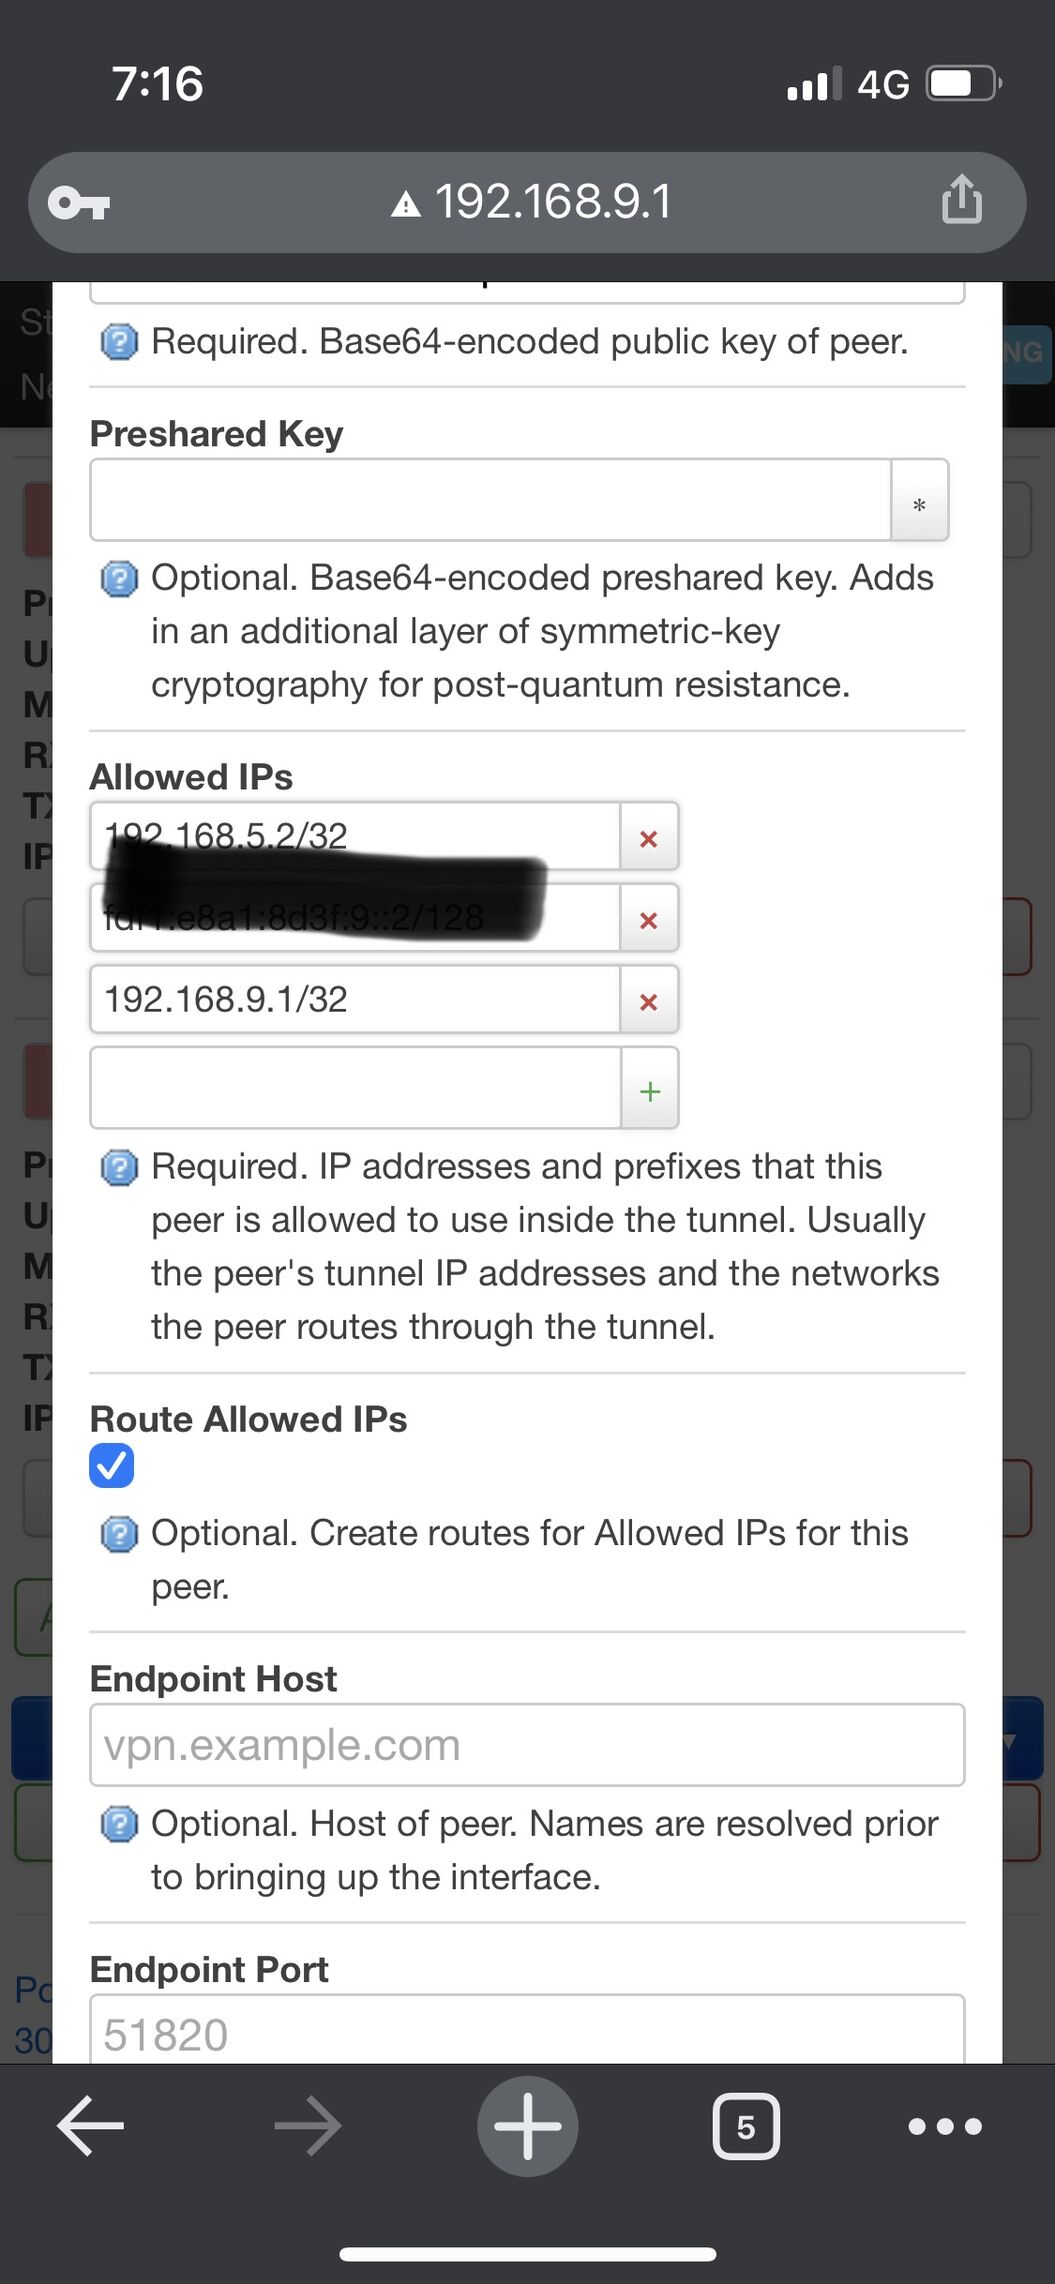The width and height of the screenshot is (1055, 2284).
Task: Remove allowed IP 192.168.9.1/32
Action: [649, 1001]
